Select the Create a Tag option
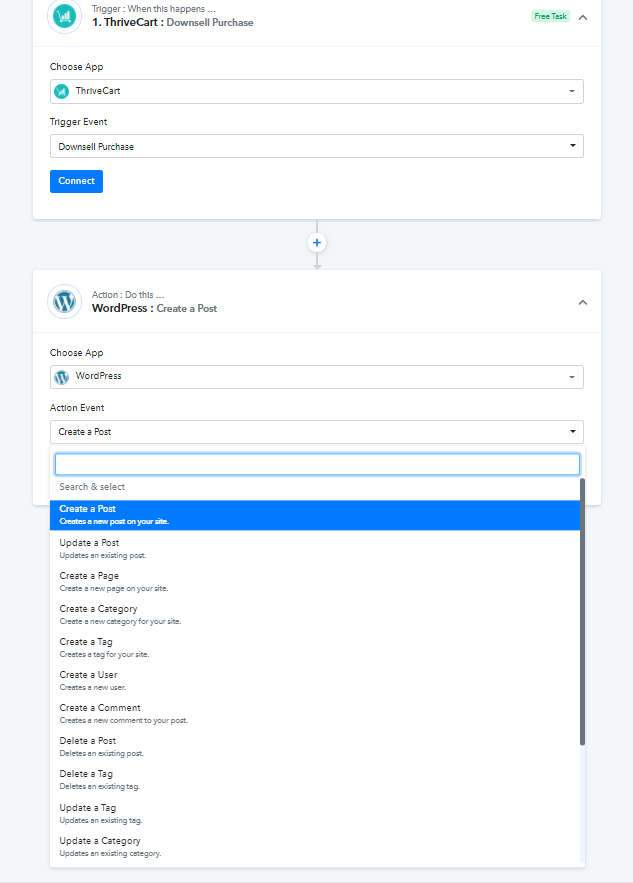 [x=315, y=648]
